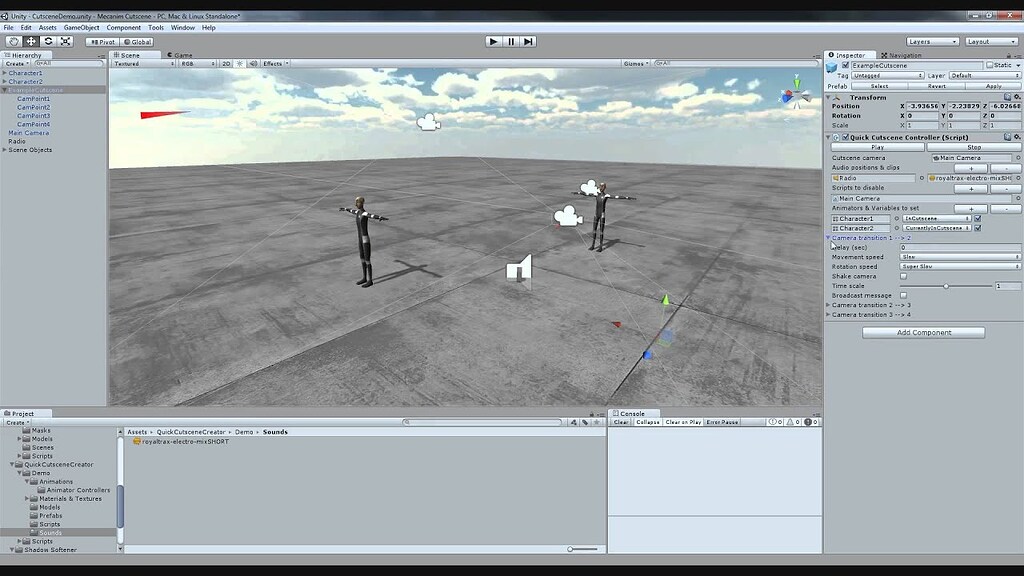Click the gear icon on the Transform component
The image size is (1024, 576).
[x=1016, y=96]
